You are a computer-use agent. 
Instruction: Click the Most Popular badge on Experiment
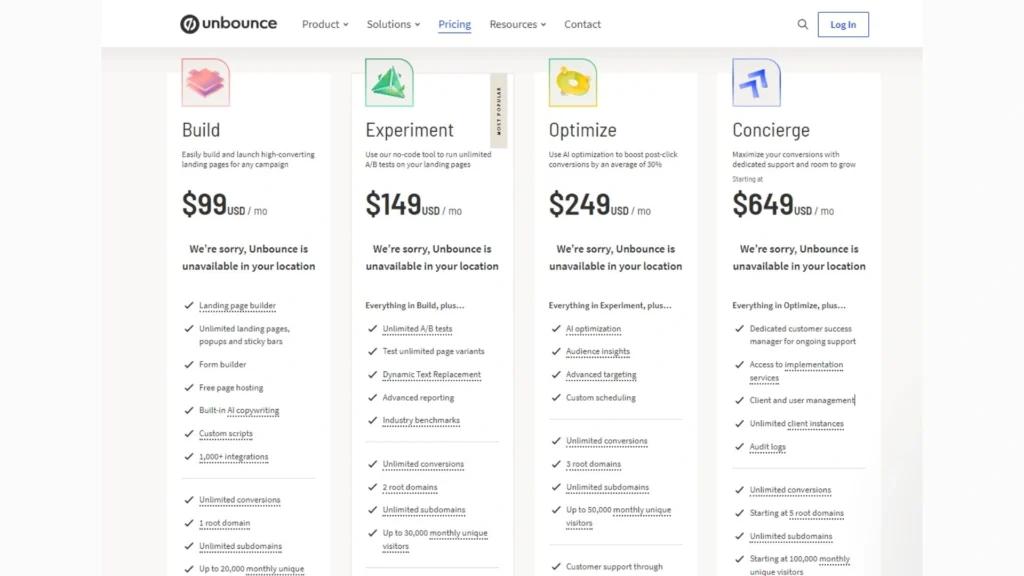pyautogui.click(x=499, y=110)
